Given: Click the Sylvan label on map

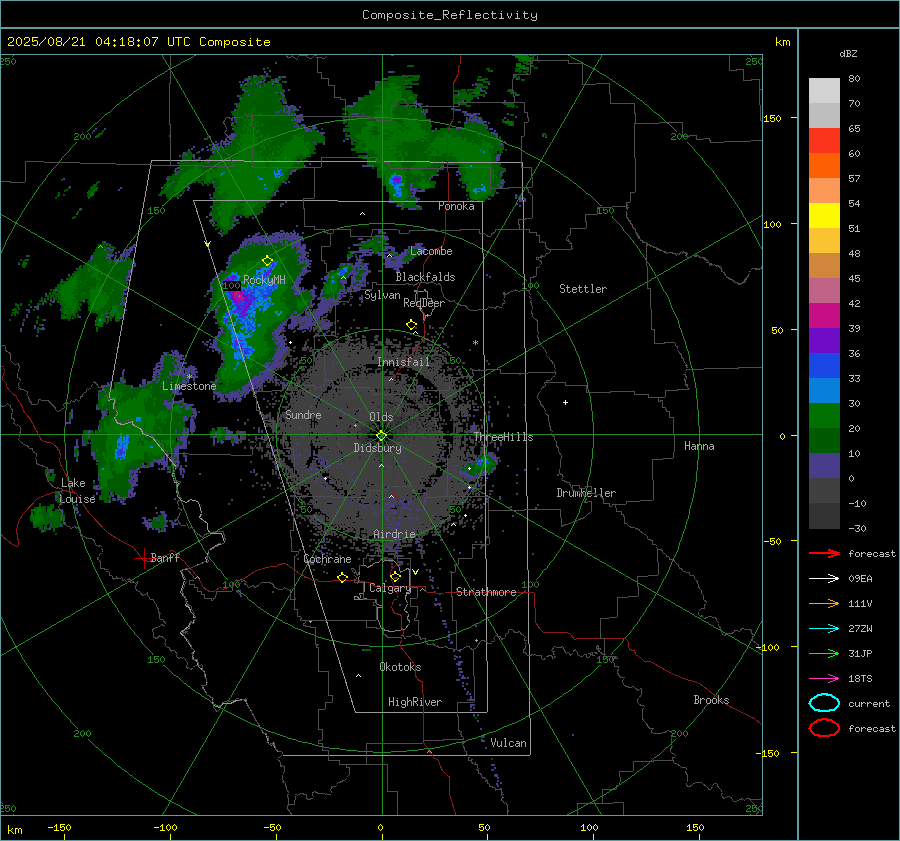Looking at the screenshot, I should click(382, 295).
